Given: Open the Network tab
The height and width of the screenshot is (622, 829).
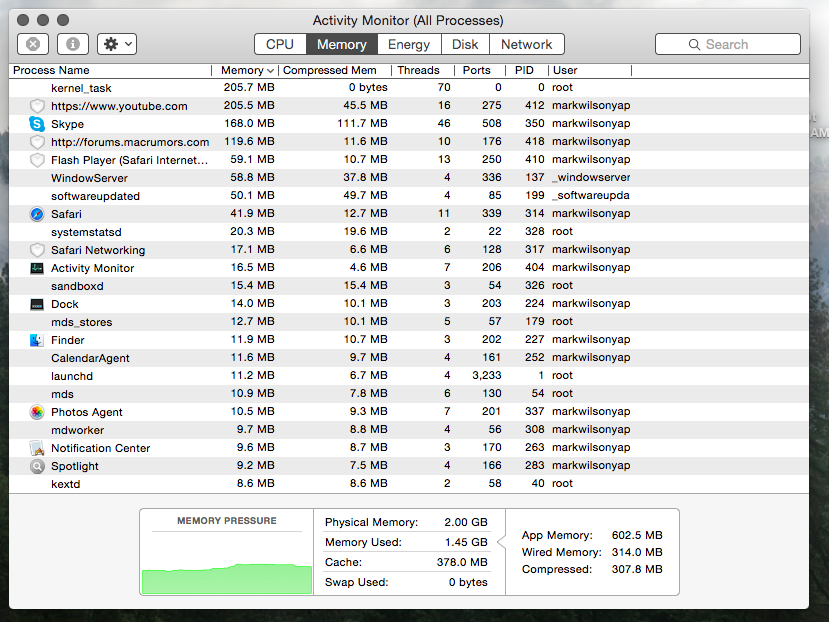Looking at the screenshot, I should 527,44.
